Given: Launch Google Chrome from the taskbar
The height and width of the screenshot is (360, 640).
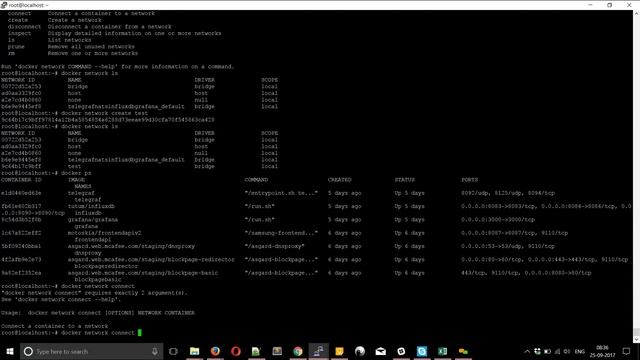Looking at the screenshot, I should click(x=298, y=351).
